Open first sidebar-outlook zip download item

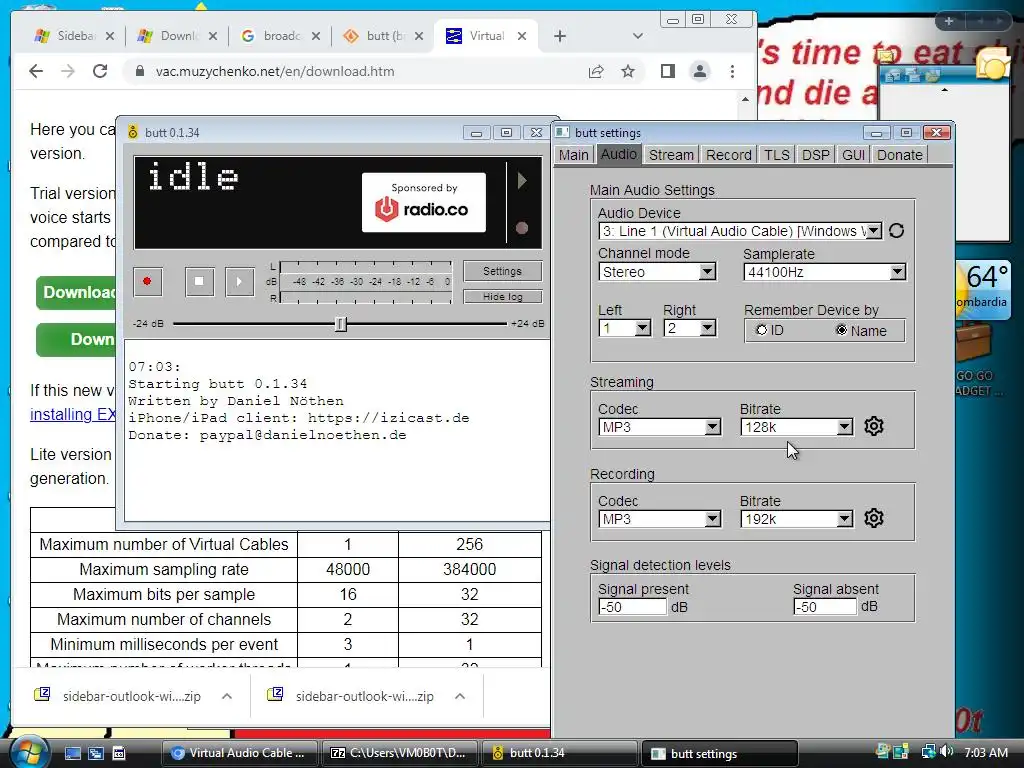[131, 696]
